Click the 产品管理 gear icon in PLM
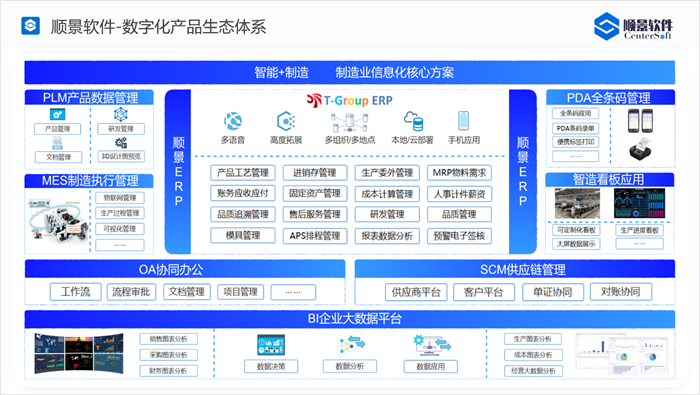The height and width of the screenshot is (395, 700). click(57, 115)
